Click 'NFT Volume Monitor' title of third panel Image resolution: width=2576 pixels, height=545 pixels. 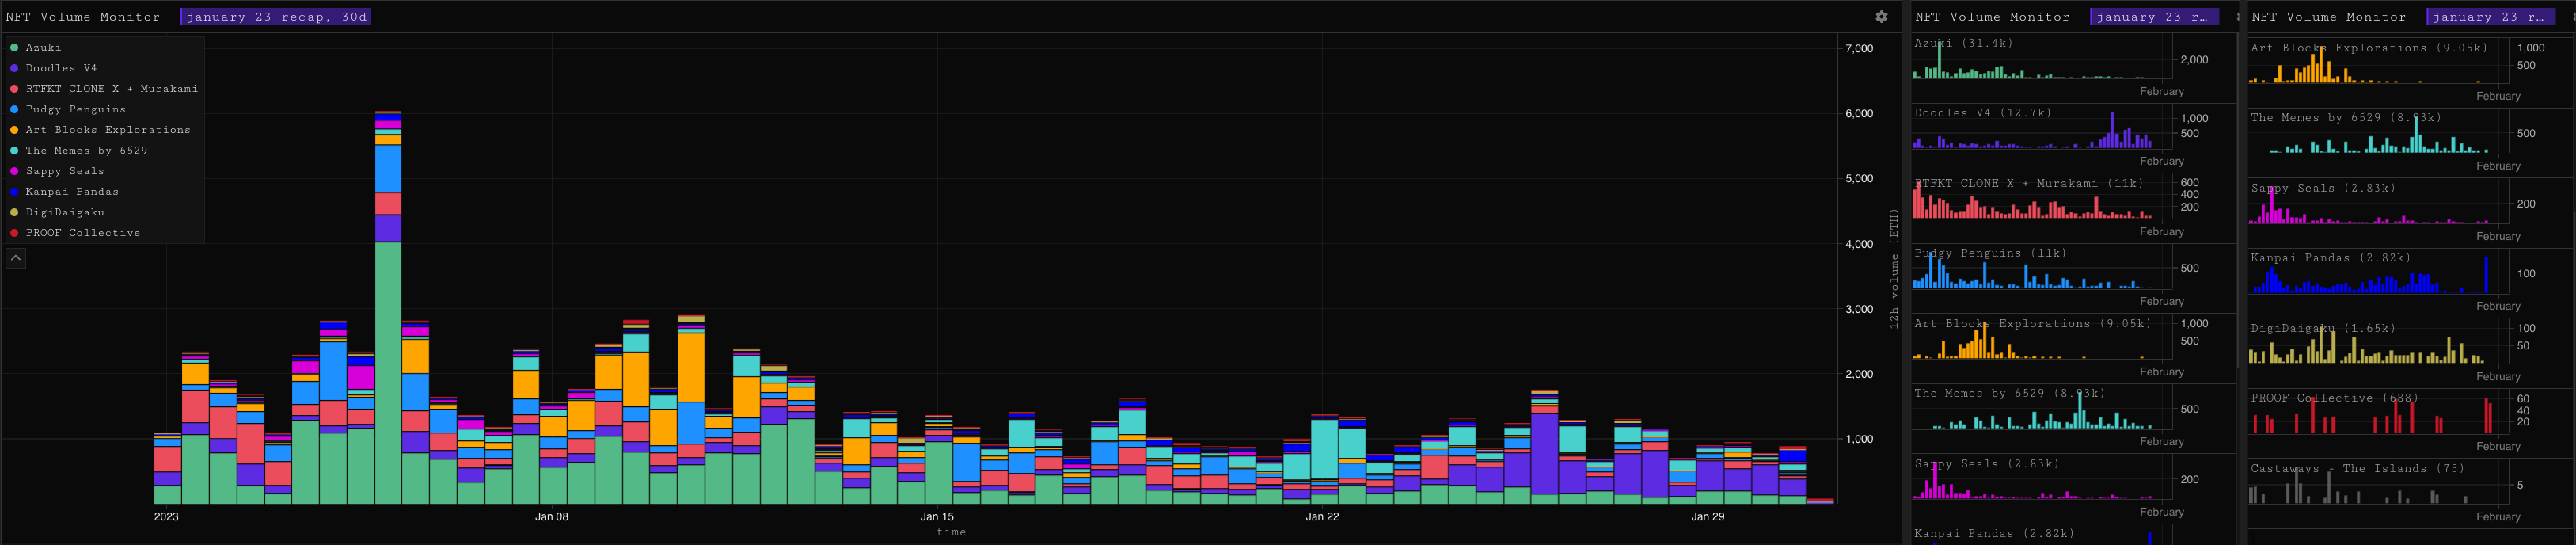coord(2328,17)
